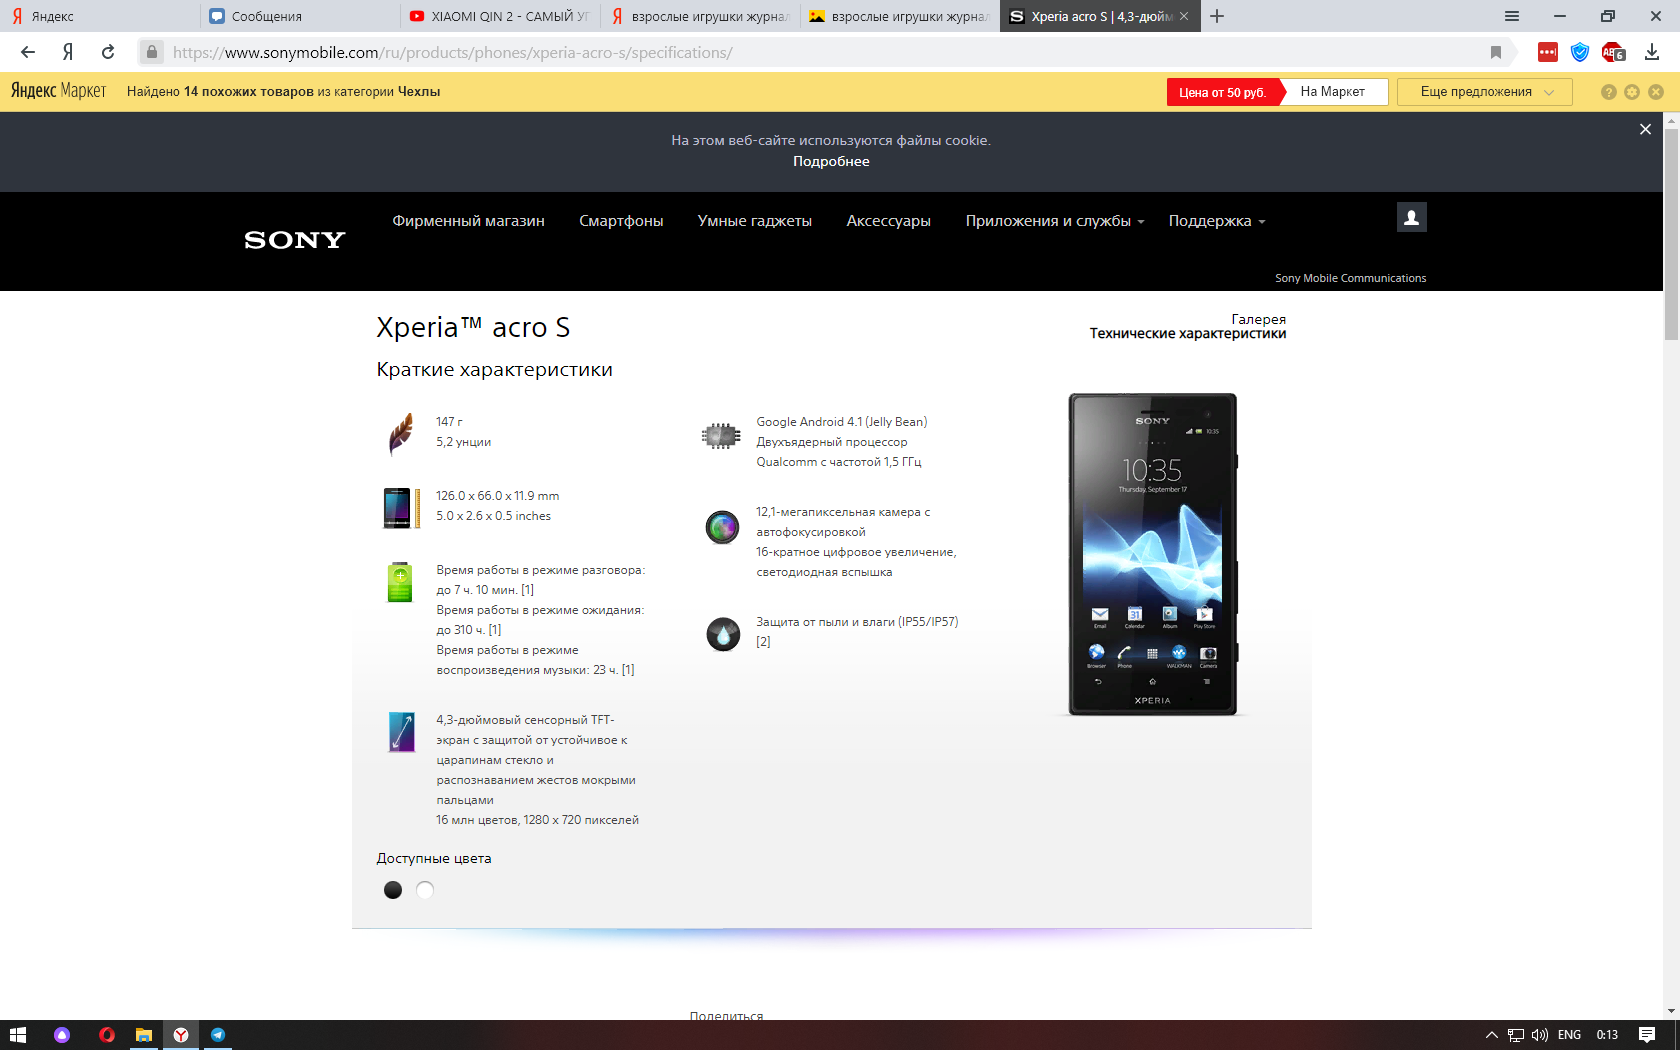Click the Поделиться text

click(x=726, y=1015)
